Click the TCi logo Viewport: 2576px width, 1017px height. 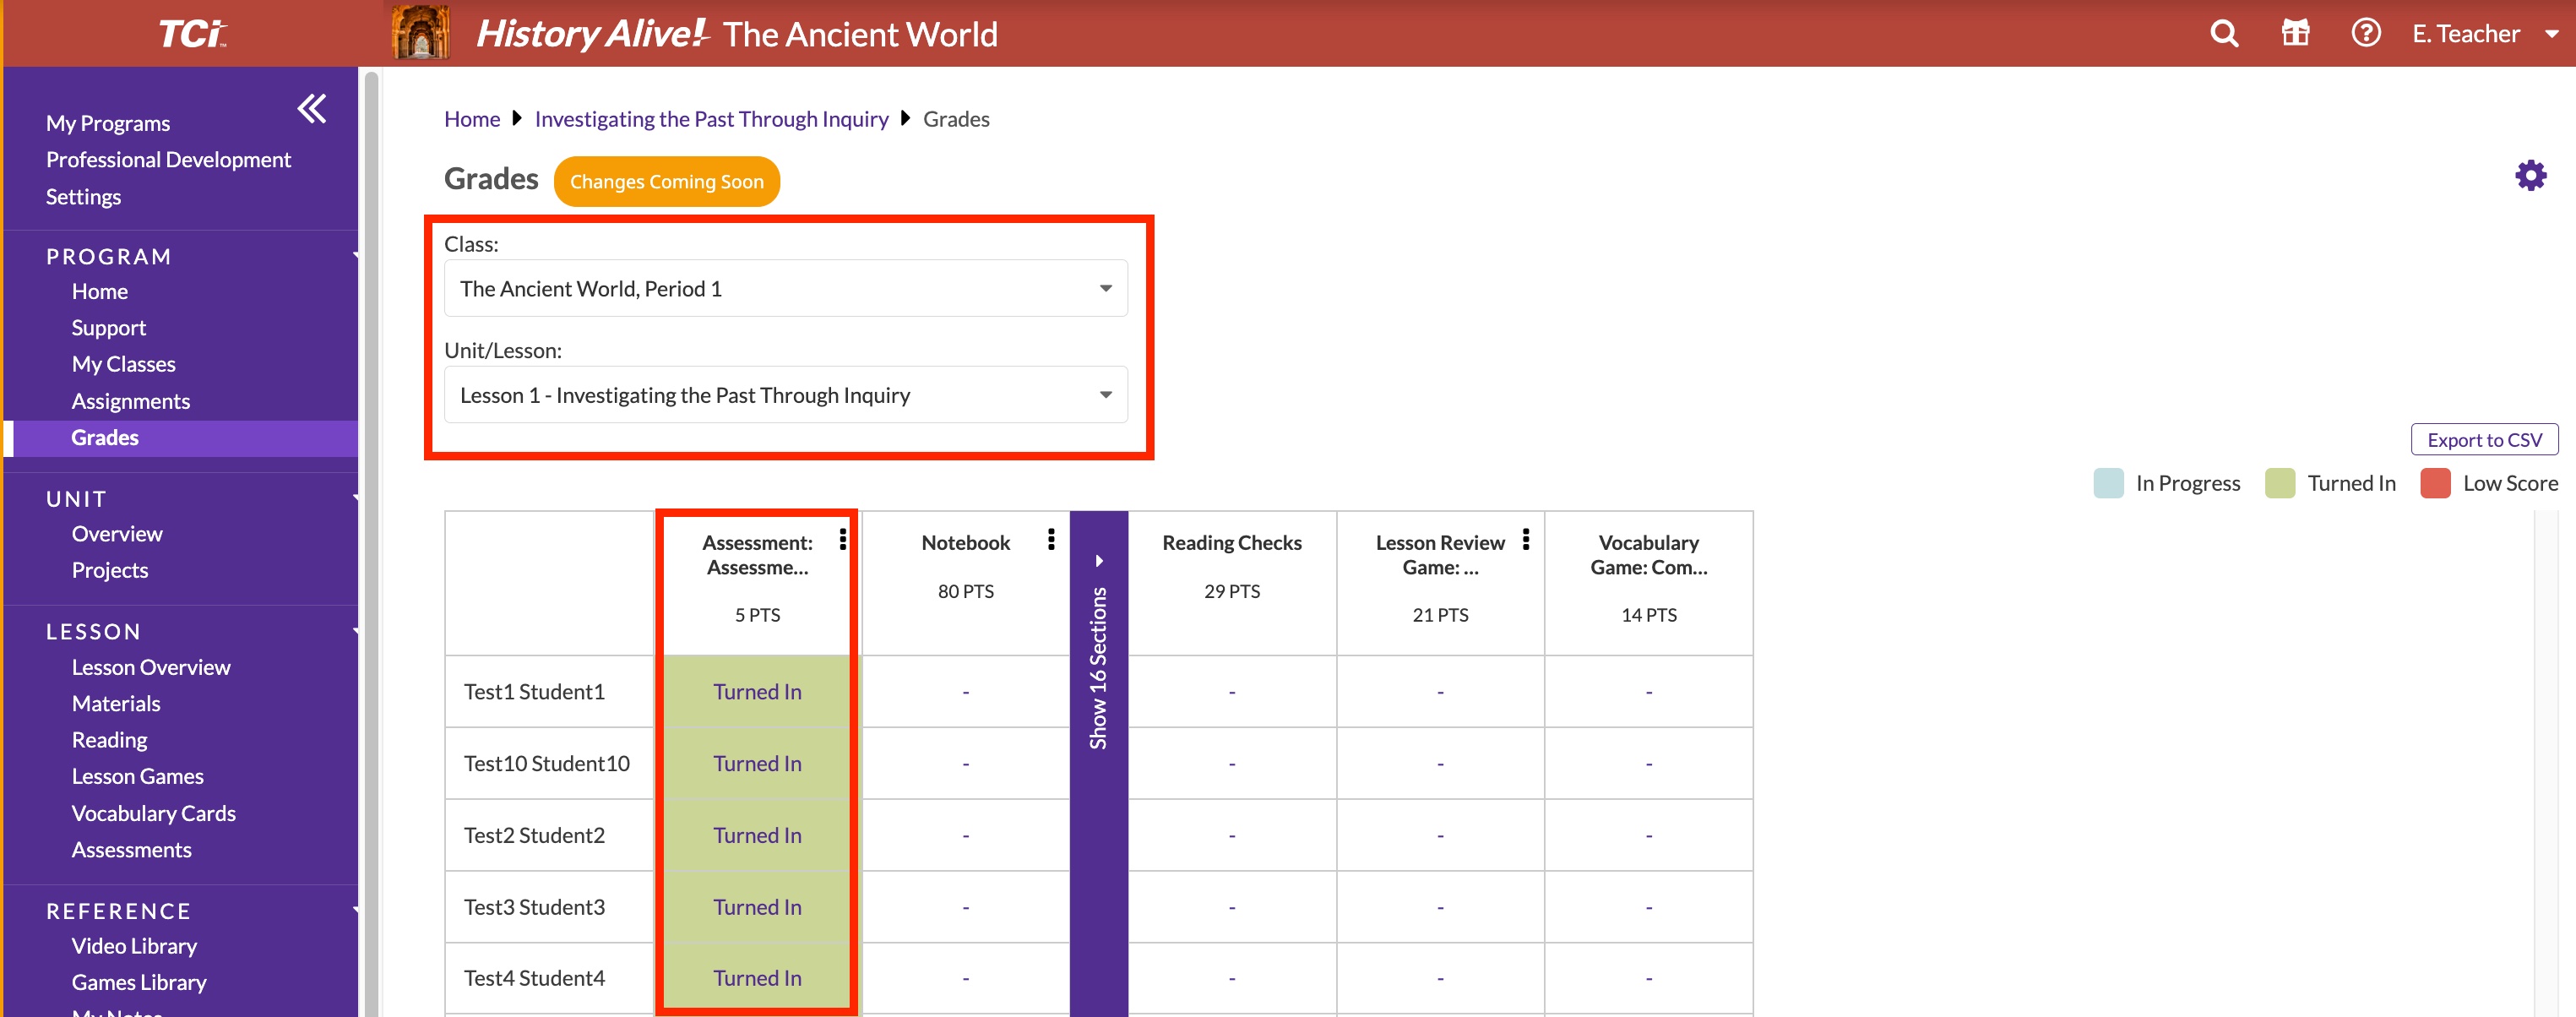tap(192, 34)
